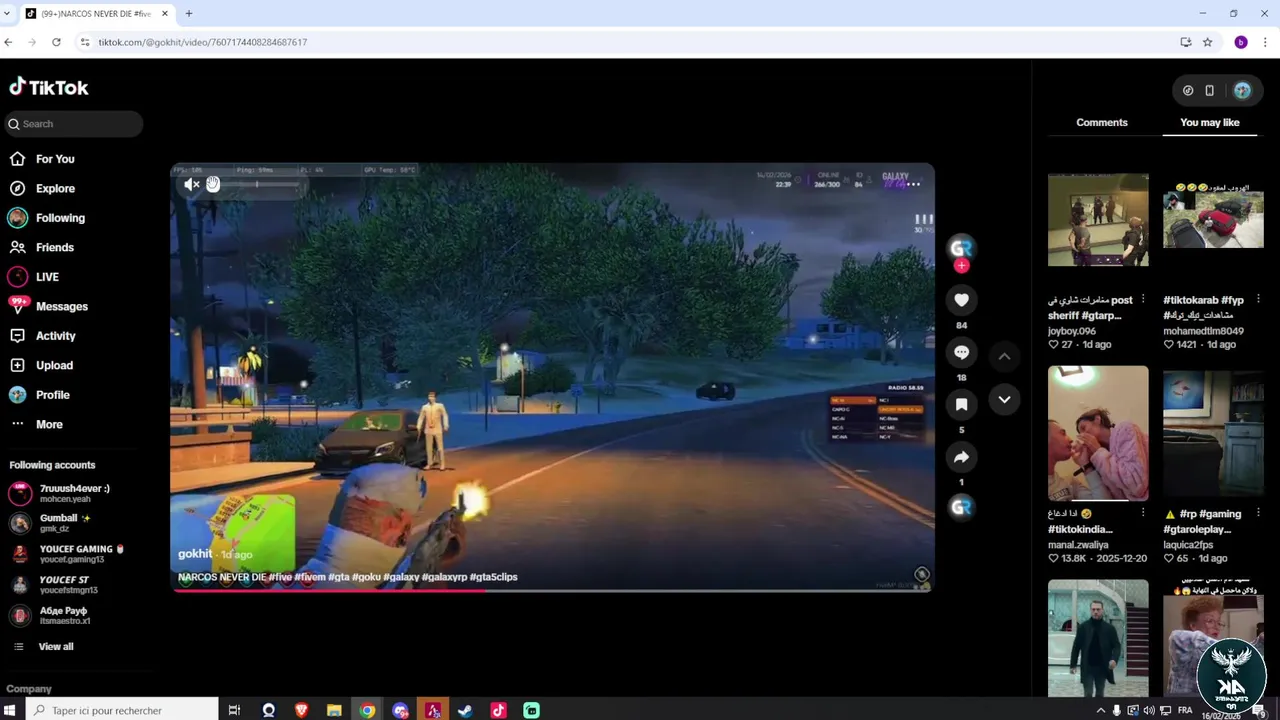Seek along the red video progress bar

(552, 590)
